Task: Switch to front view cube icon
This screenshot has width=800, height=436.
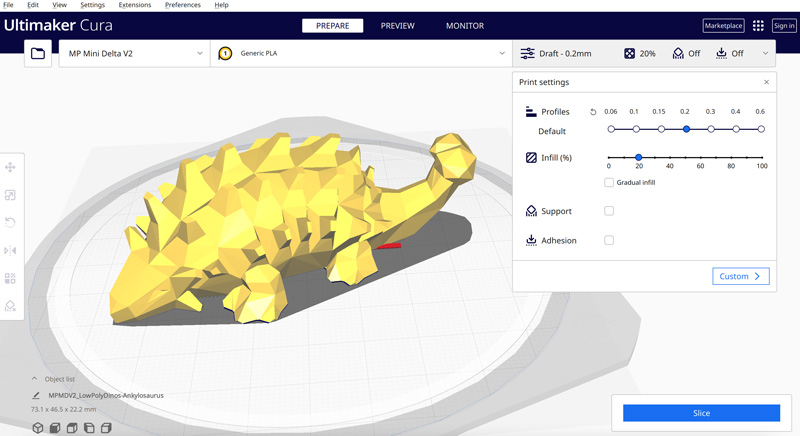Action: [x=55, y=428]
